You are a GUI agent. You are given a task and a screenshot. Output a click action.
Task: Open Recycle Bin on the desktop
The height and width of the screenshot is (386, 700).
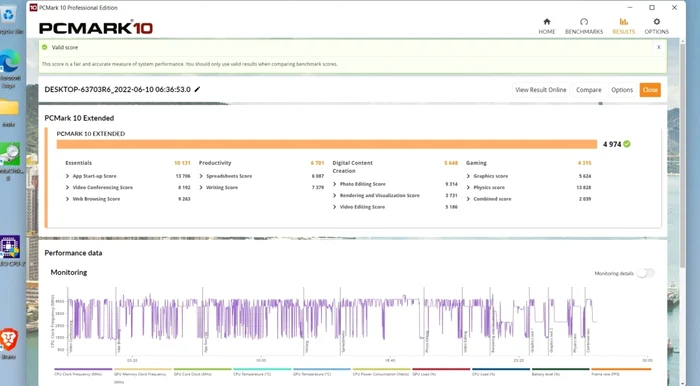[9, 19]
